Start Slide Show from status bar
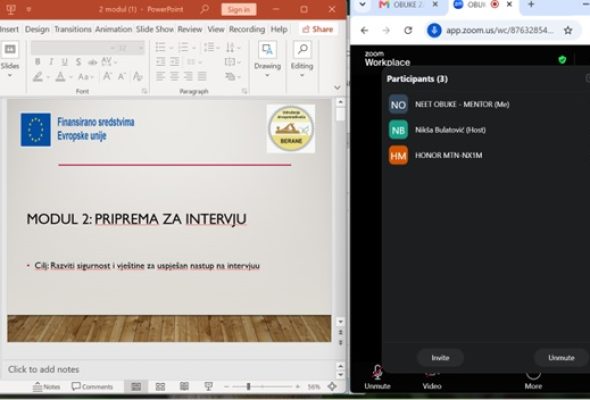The height and width of the screenshot is (400, 590). [208, 386]
